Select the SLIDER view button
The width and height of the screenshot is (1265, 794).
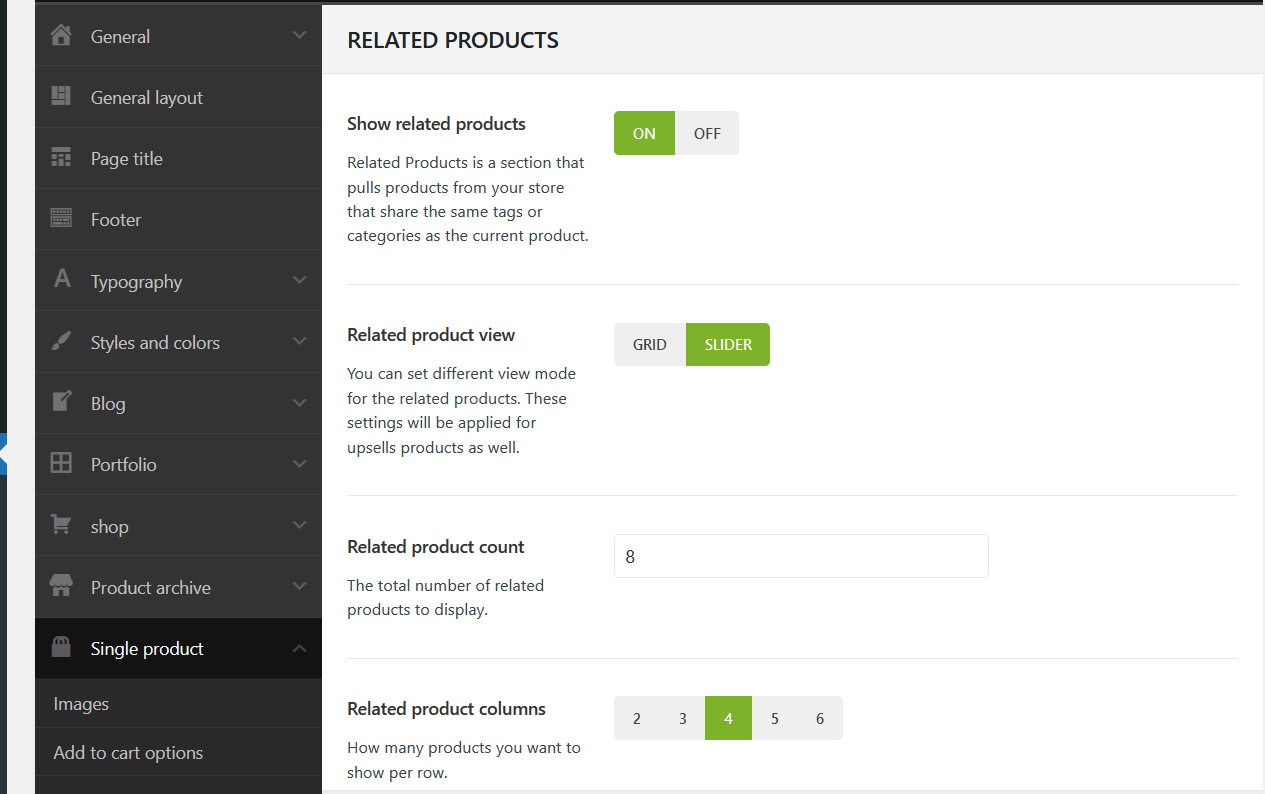click(x=728, y=345)
